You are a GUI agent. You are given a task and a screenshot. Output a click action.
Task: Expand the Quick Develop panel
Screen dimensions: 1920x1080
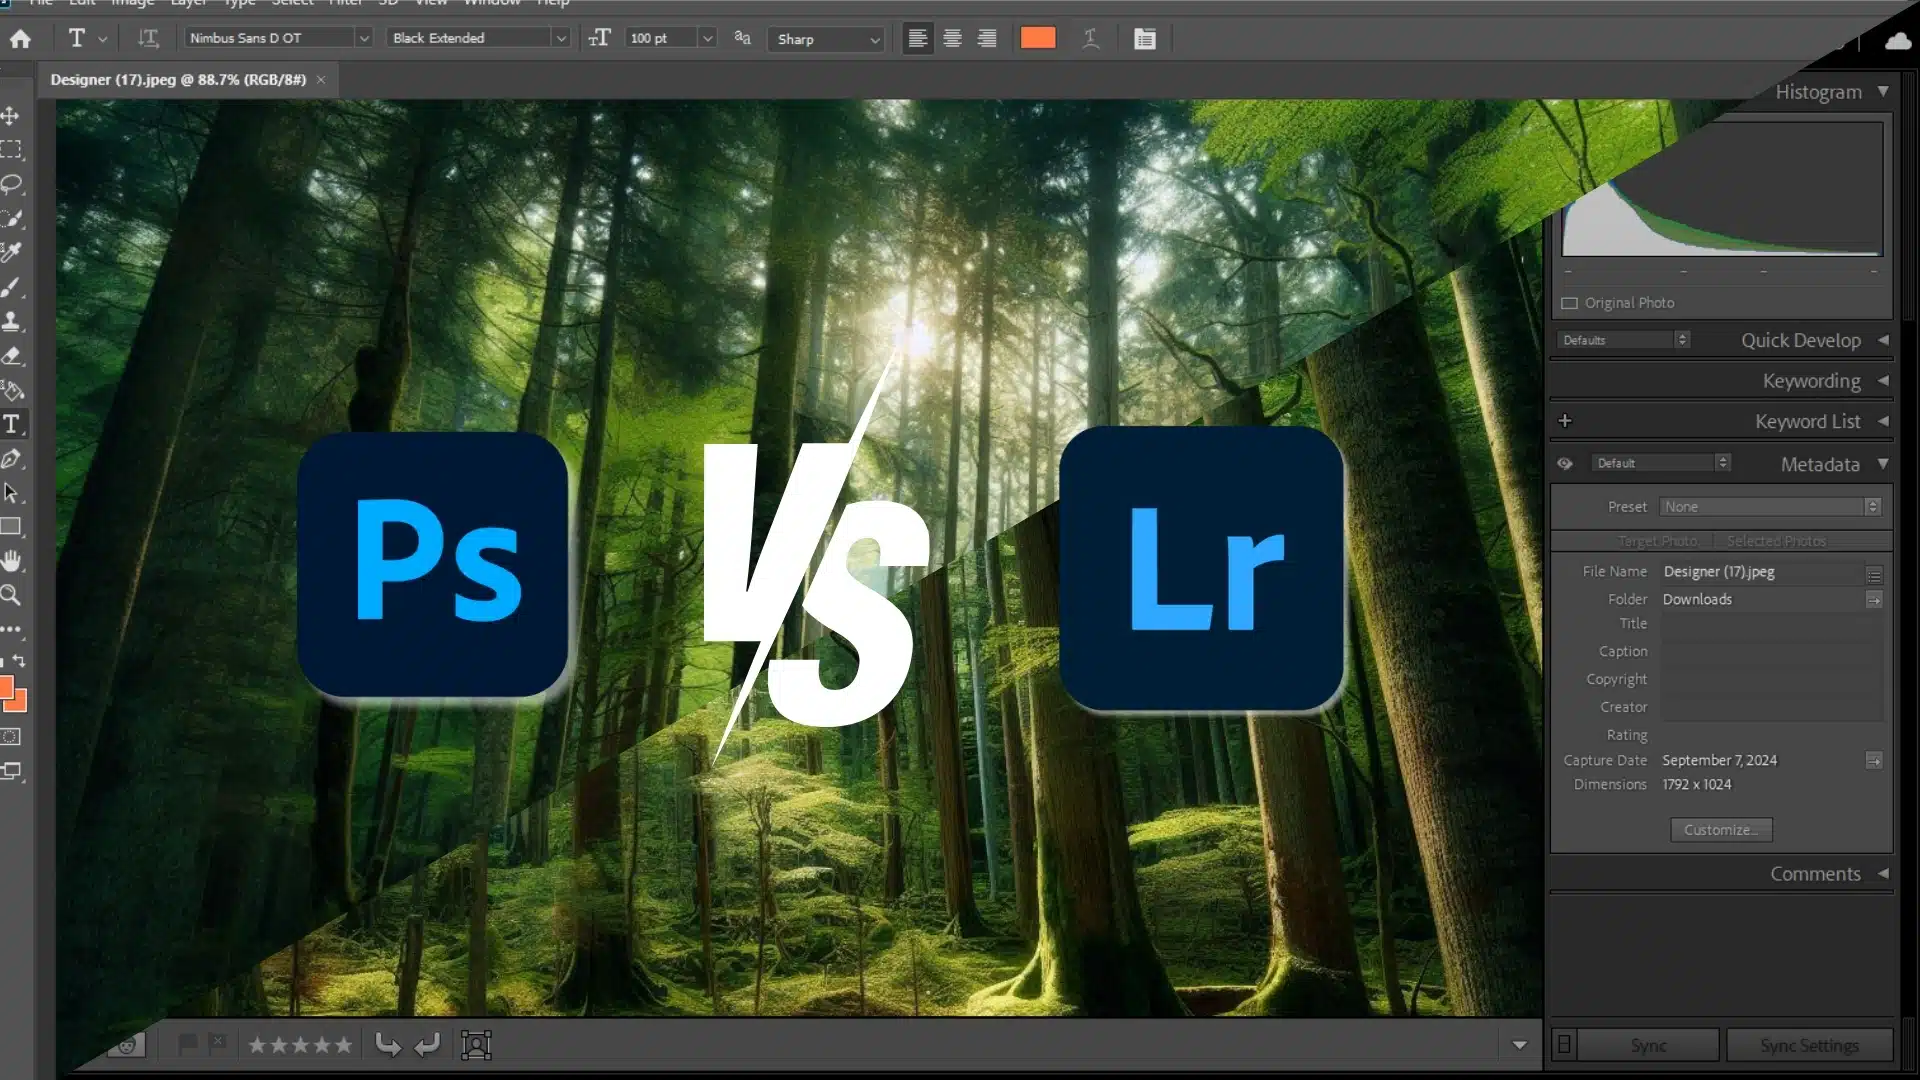click(x=1883, y=340)
